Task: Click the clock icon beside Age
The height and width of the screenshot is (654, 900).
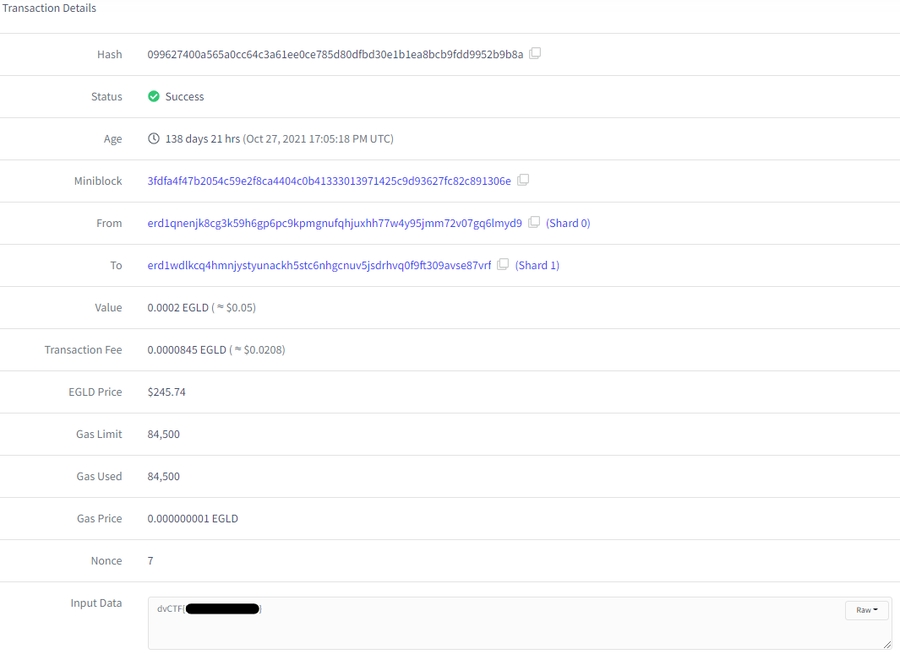Action: [154, 139]
